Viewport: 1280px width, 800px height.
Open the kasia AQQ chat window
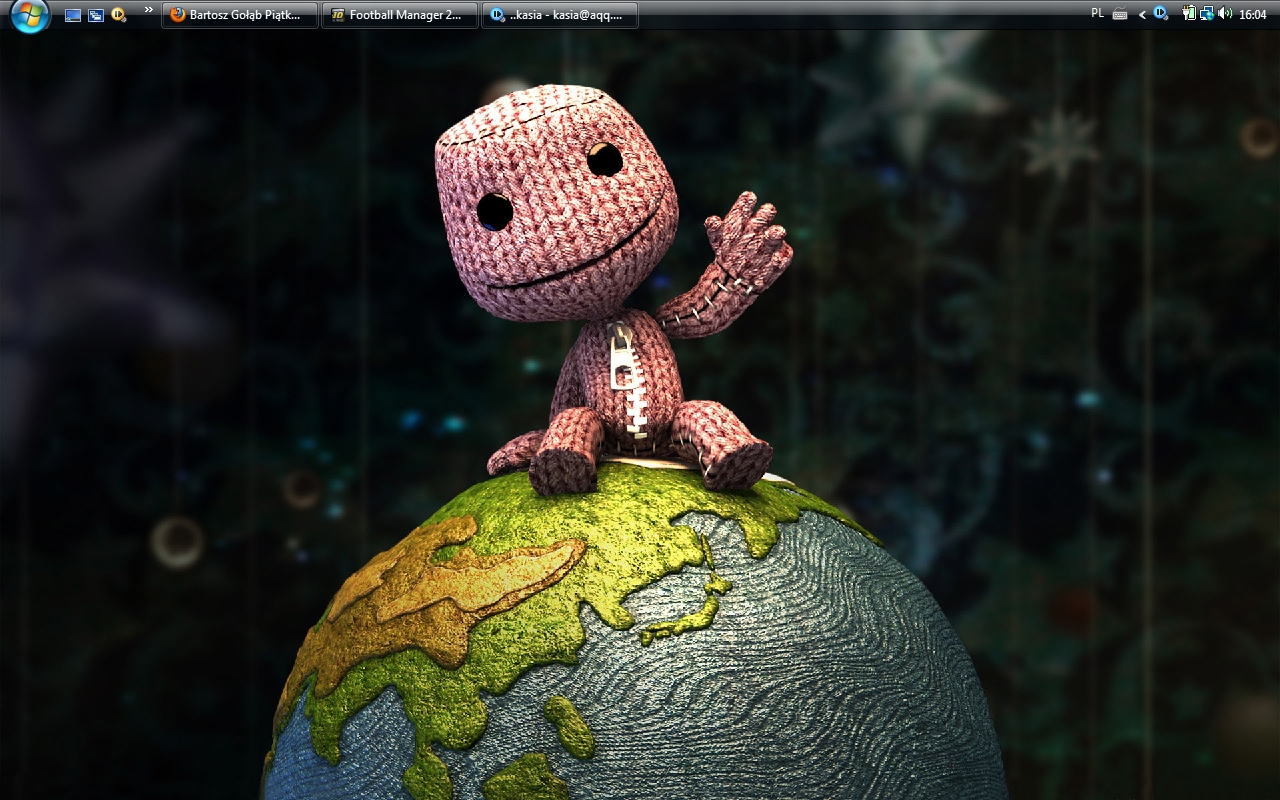[560, 15]
